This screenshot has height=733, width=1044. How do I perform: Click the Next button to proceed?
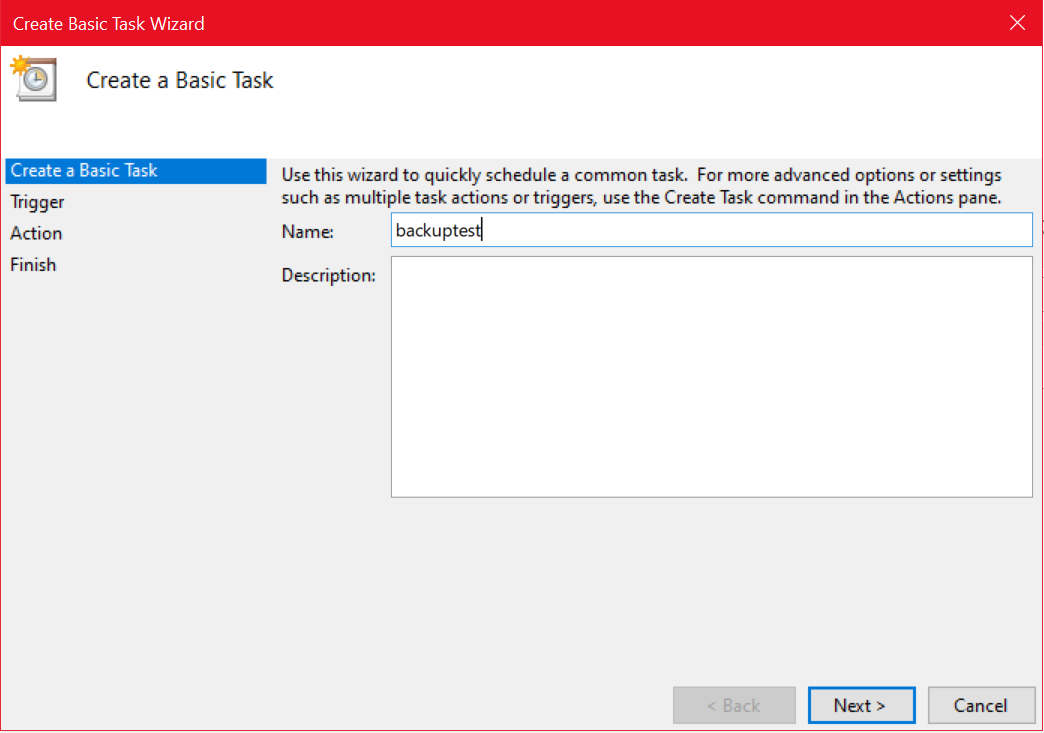(x=861, y=705)
